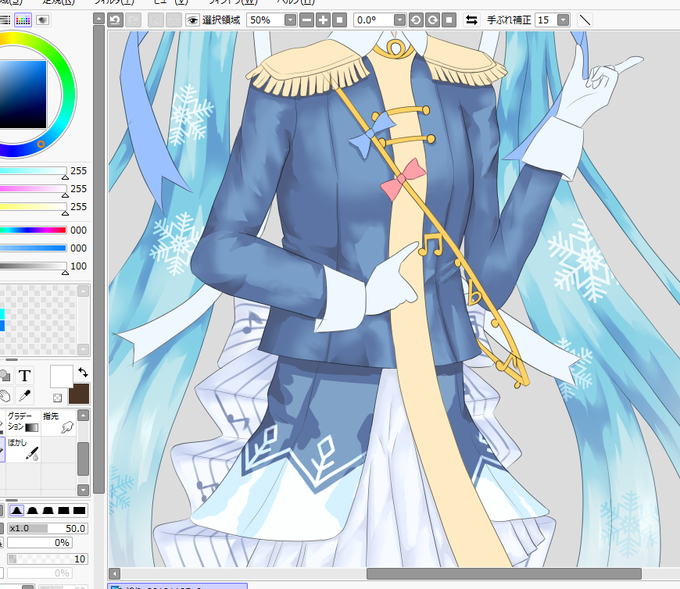Viewport: 680px width, 589px height.
Task: Select the グラデーション gradient tool
Action: tap(23, 422)
